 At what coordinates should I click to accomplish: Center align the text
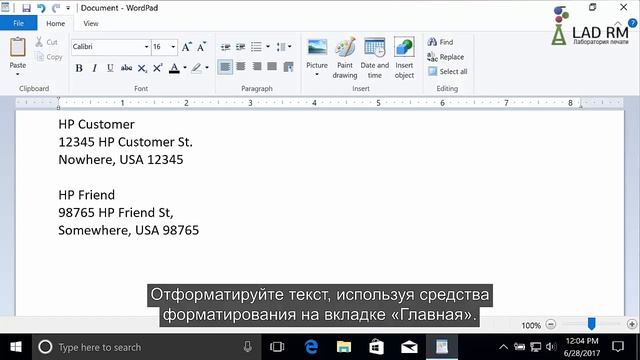point(241,67)
